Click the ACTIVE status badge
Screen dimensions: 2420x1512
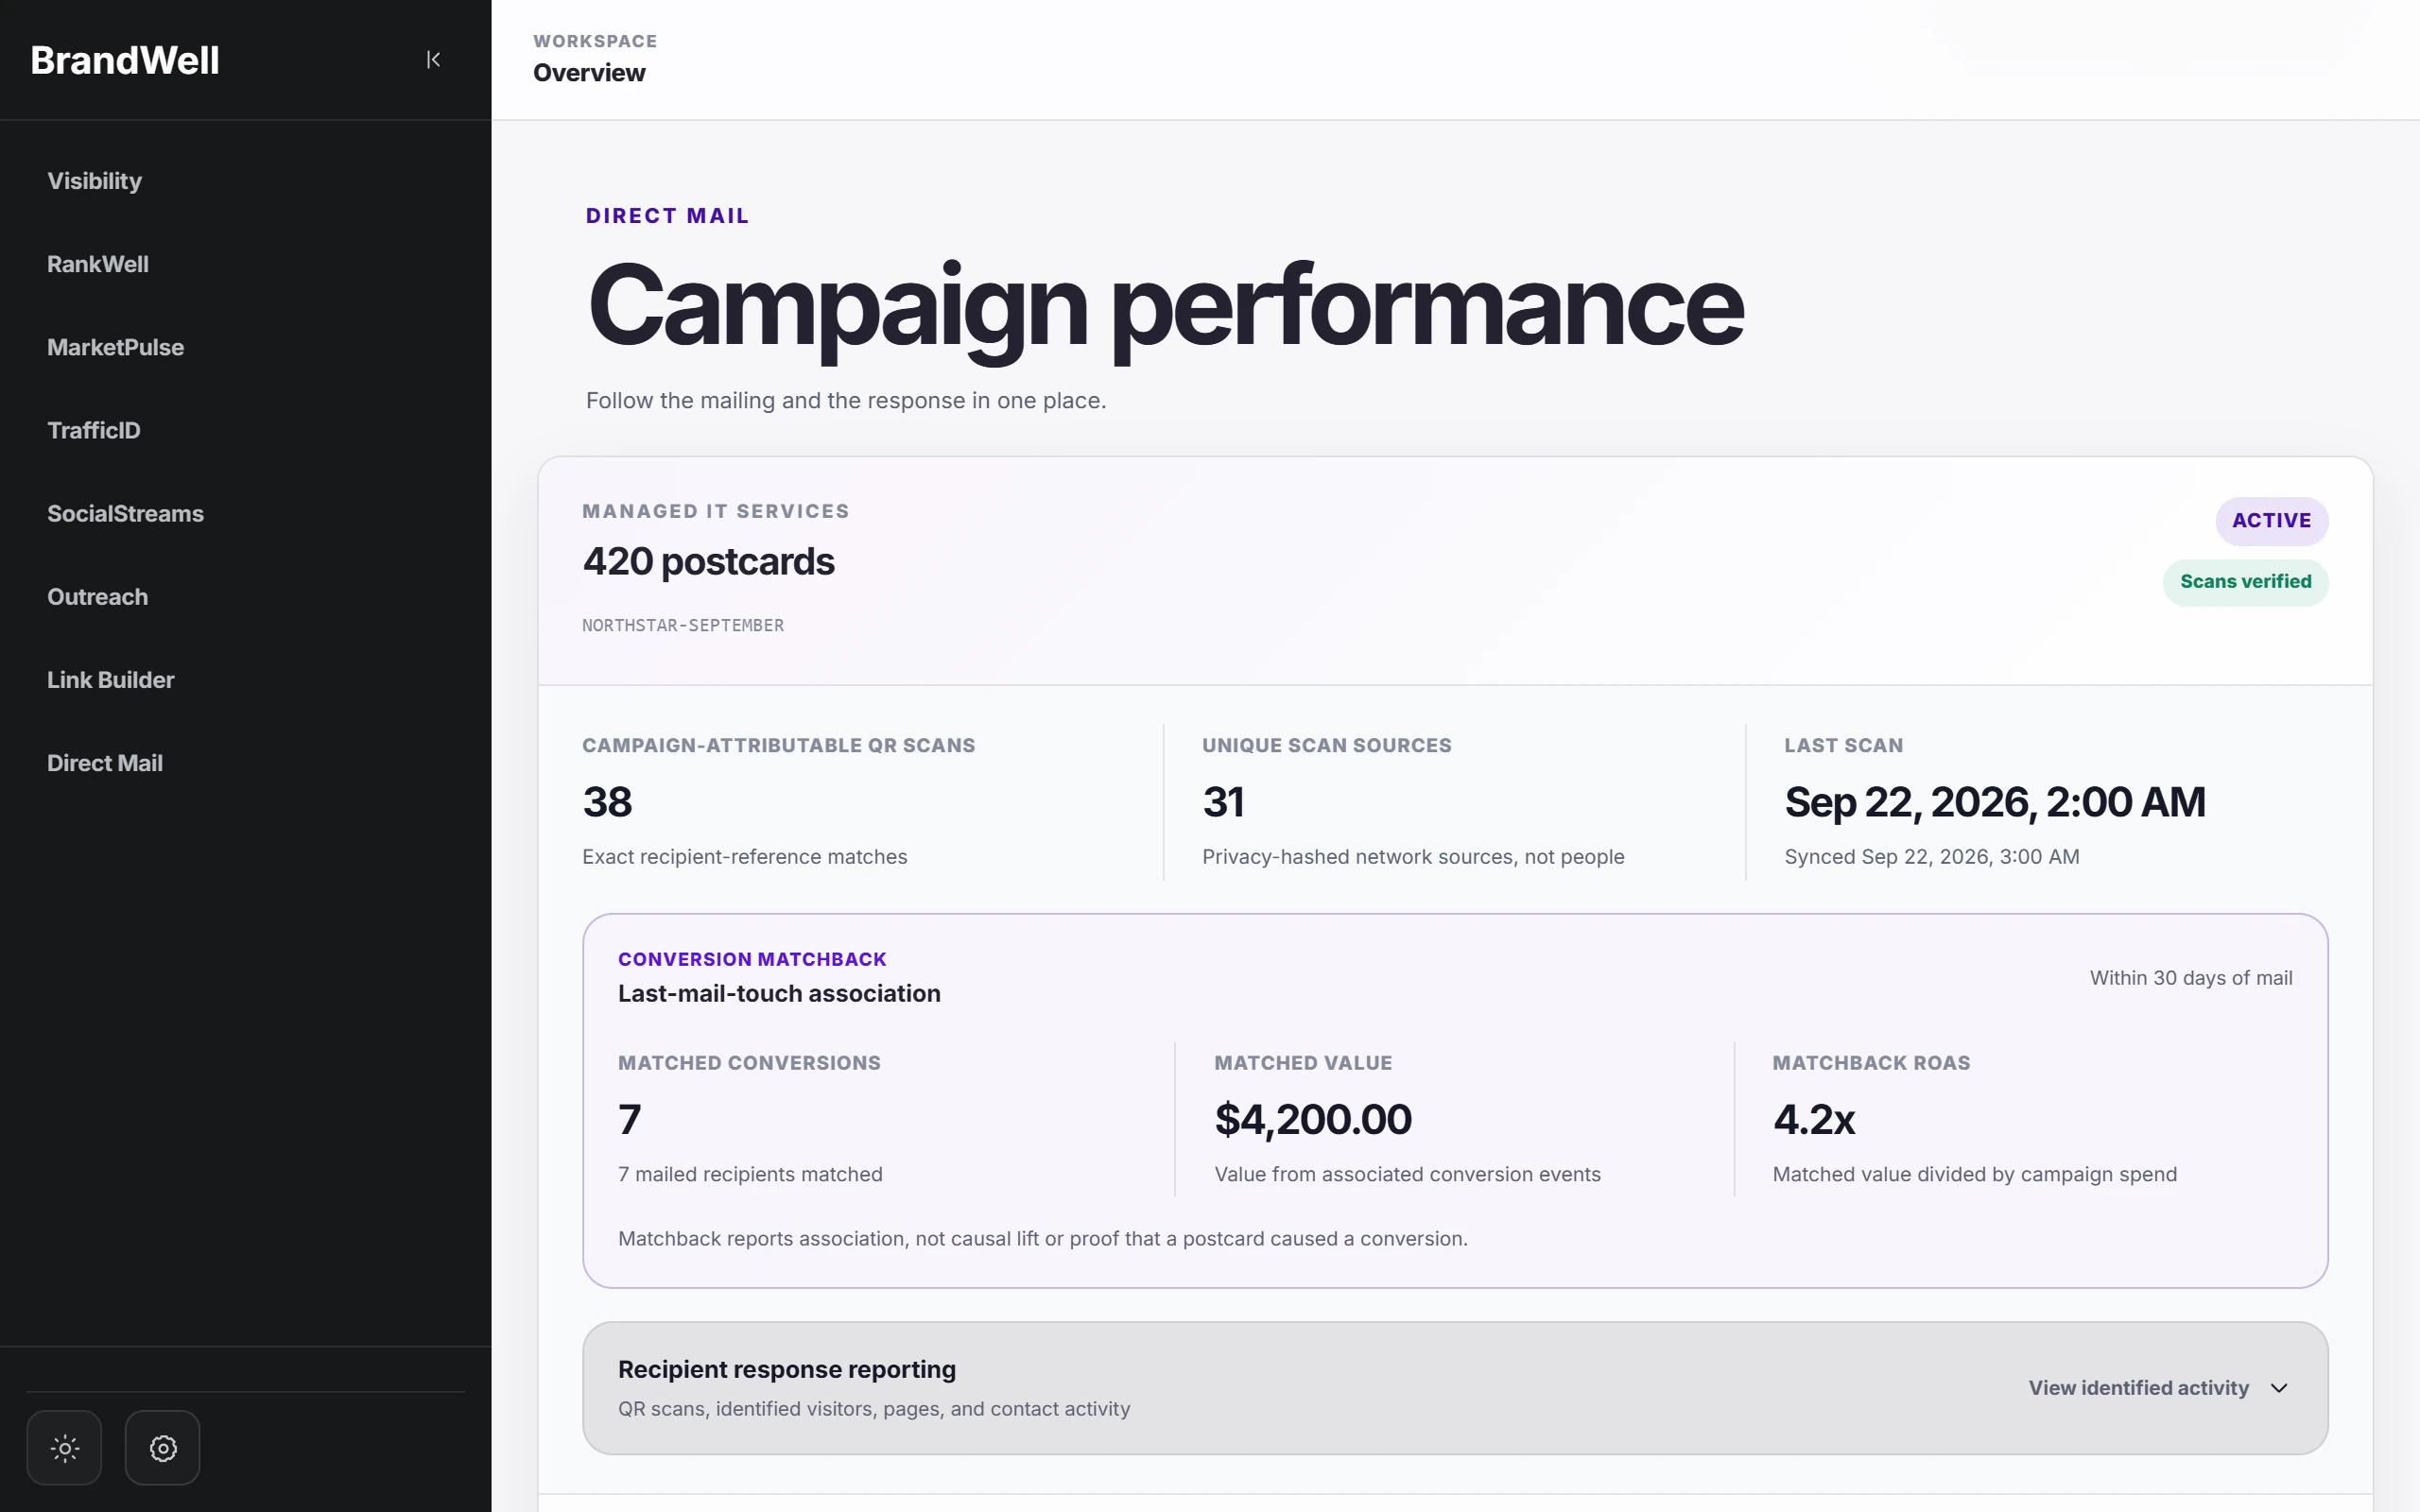(2271, 520)
